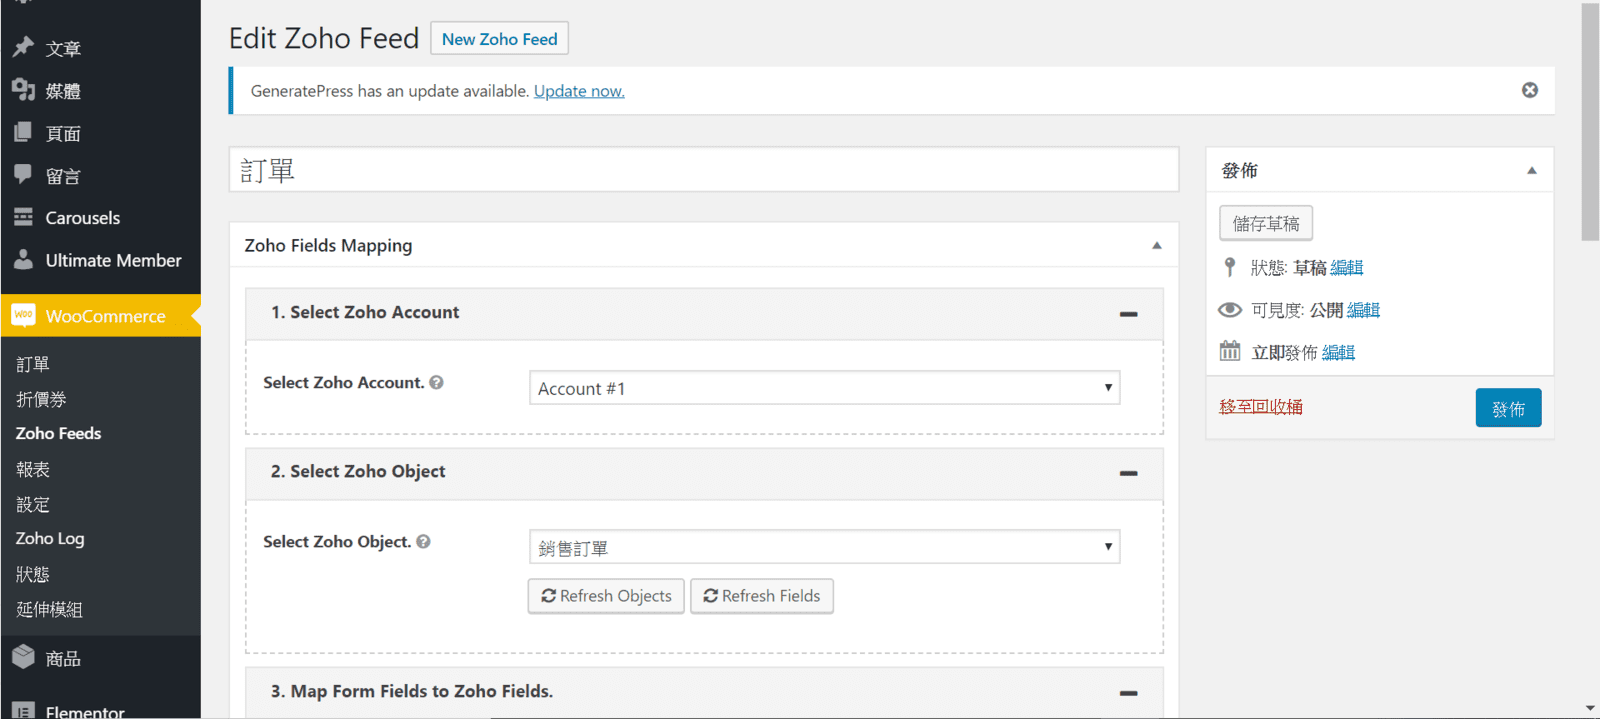Click the status key icon near 狀態
The height and width of the screenshot is (719, 1600).
[1230, 267]
